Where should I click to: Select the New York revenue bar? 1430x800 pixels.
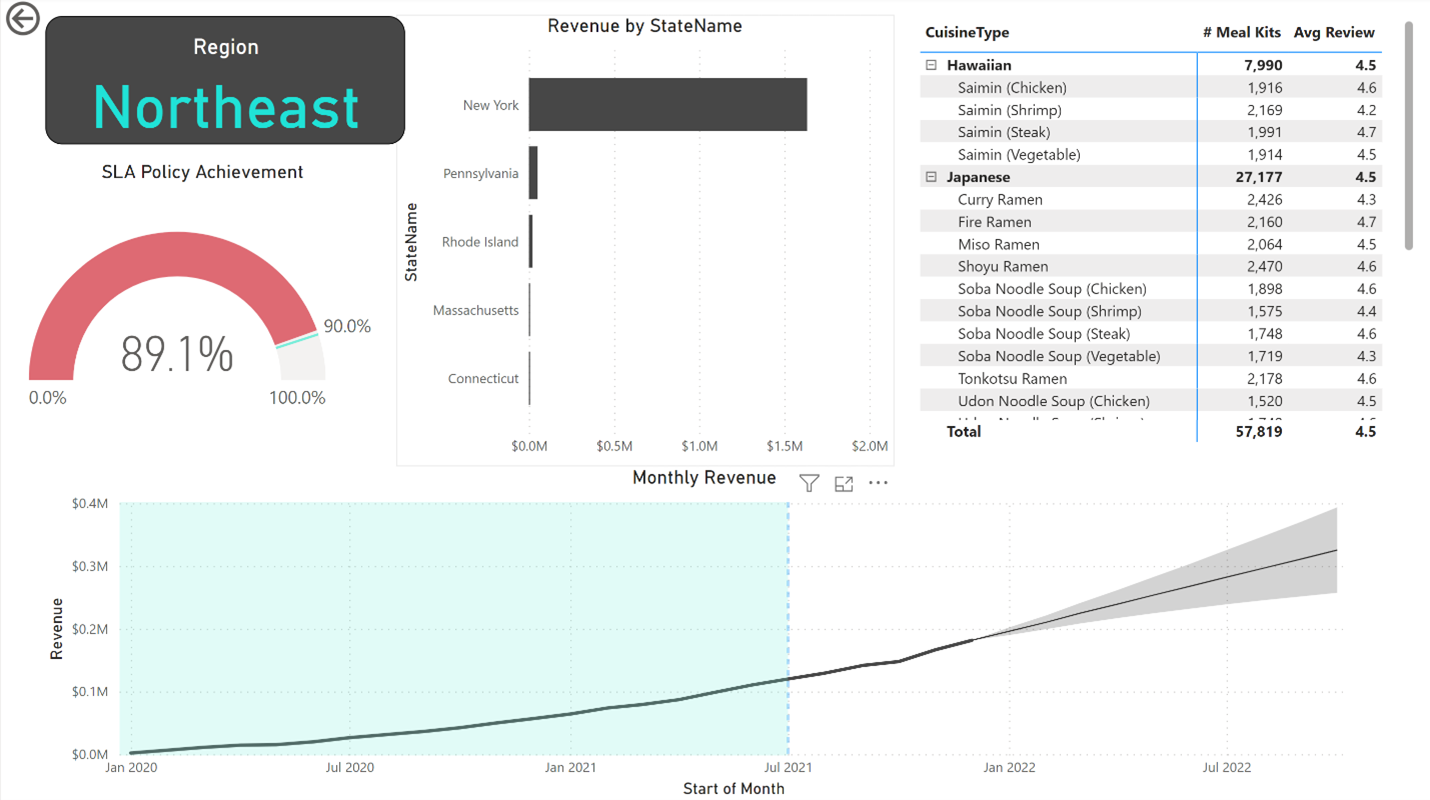pyautogui.click(x=667, y=105)
